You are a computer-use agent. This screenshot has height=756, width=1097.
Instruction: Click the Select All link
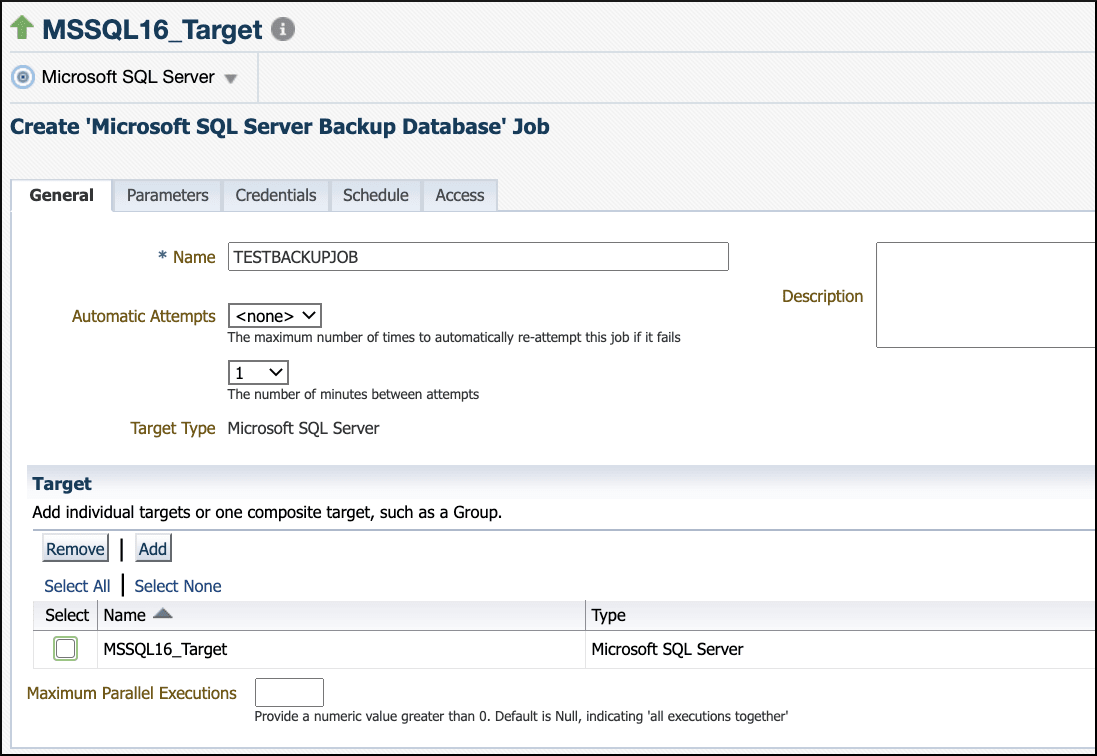pos(77,586)
